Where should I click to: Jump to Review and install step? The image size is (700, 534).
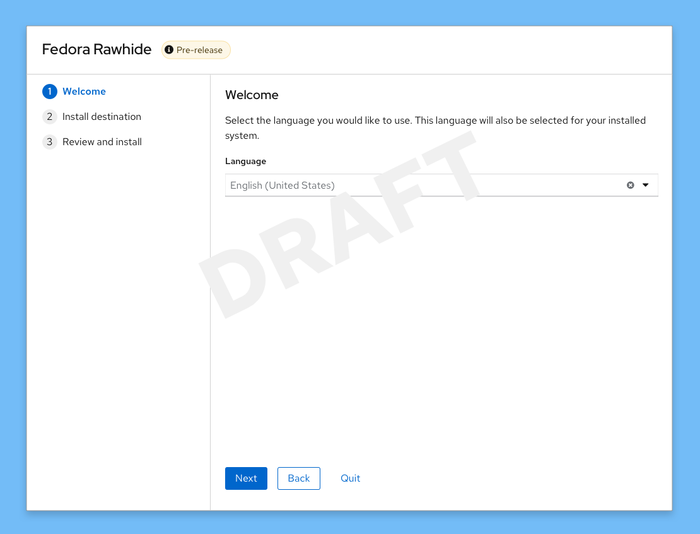click(x=102, y=142)
